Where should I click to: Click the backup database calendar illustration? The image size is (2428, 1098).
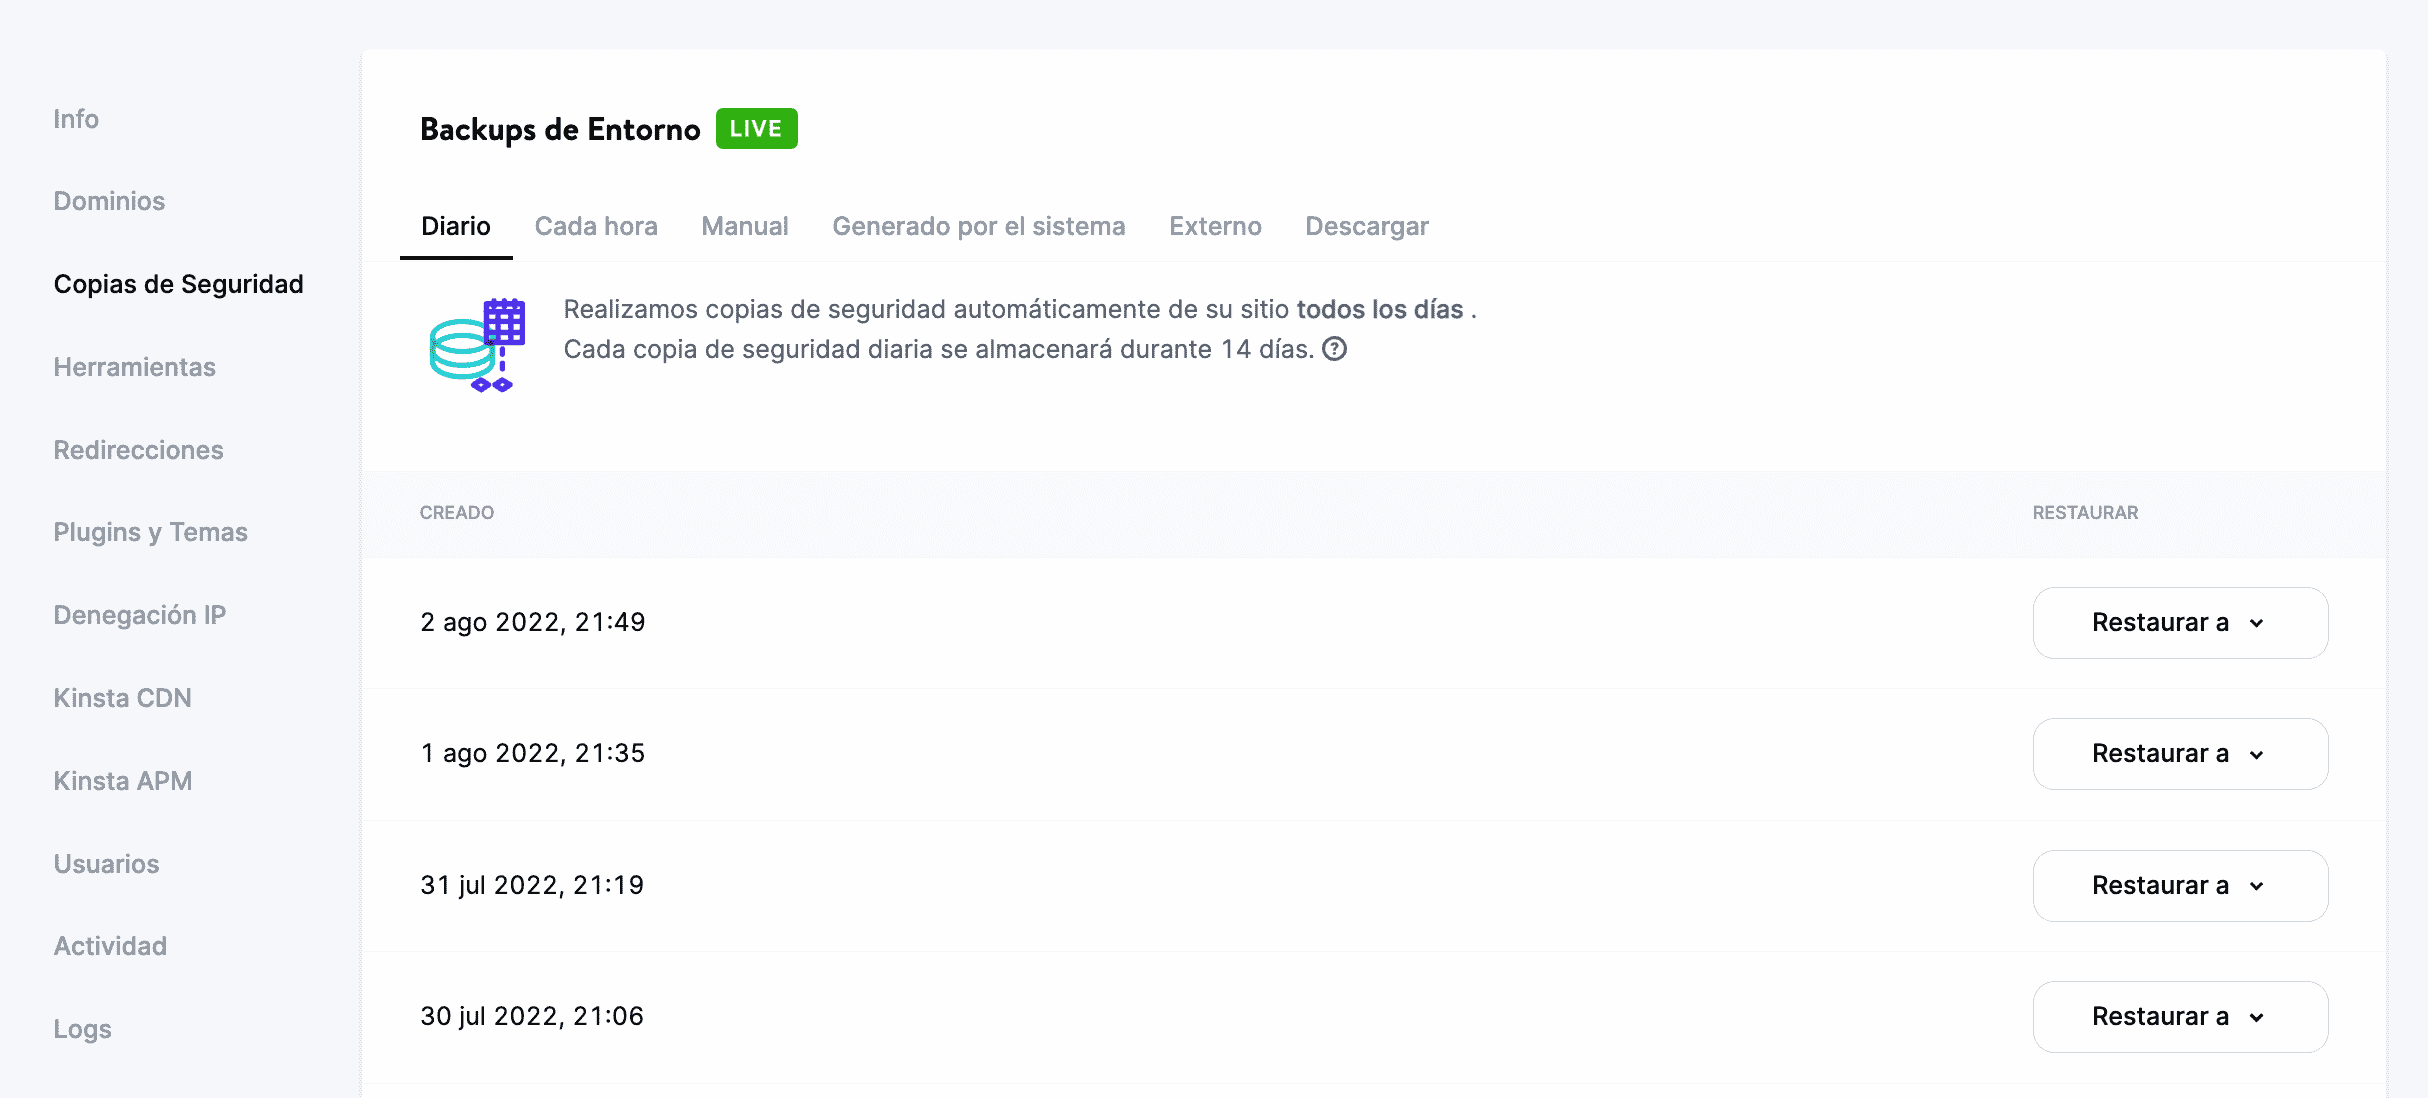477,345
